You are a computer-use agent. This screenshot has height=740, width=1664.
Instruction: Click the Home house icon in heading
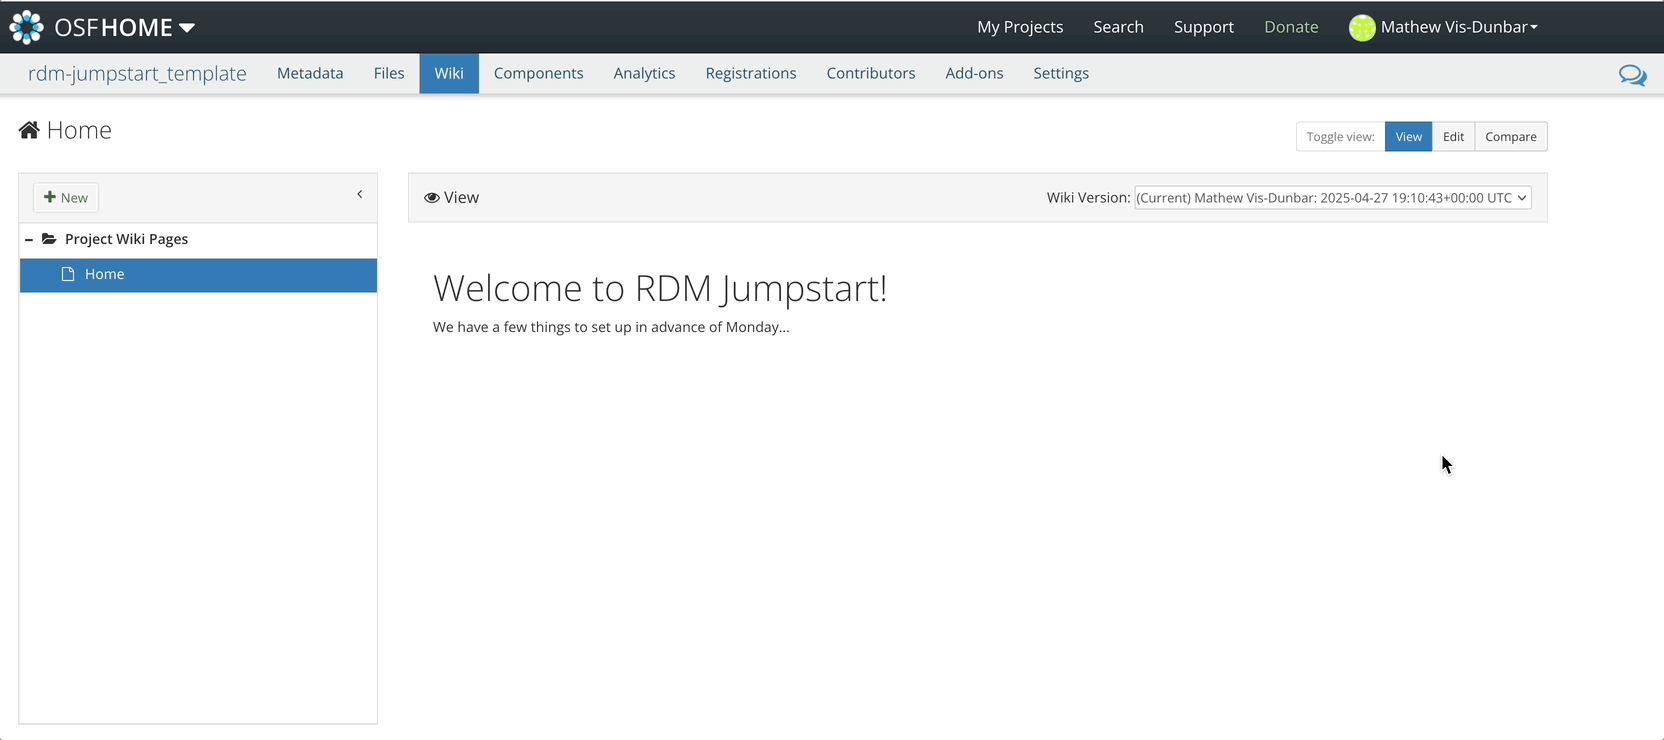29,130
